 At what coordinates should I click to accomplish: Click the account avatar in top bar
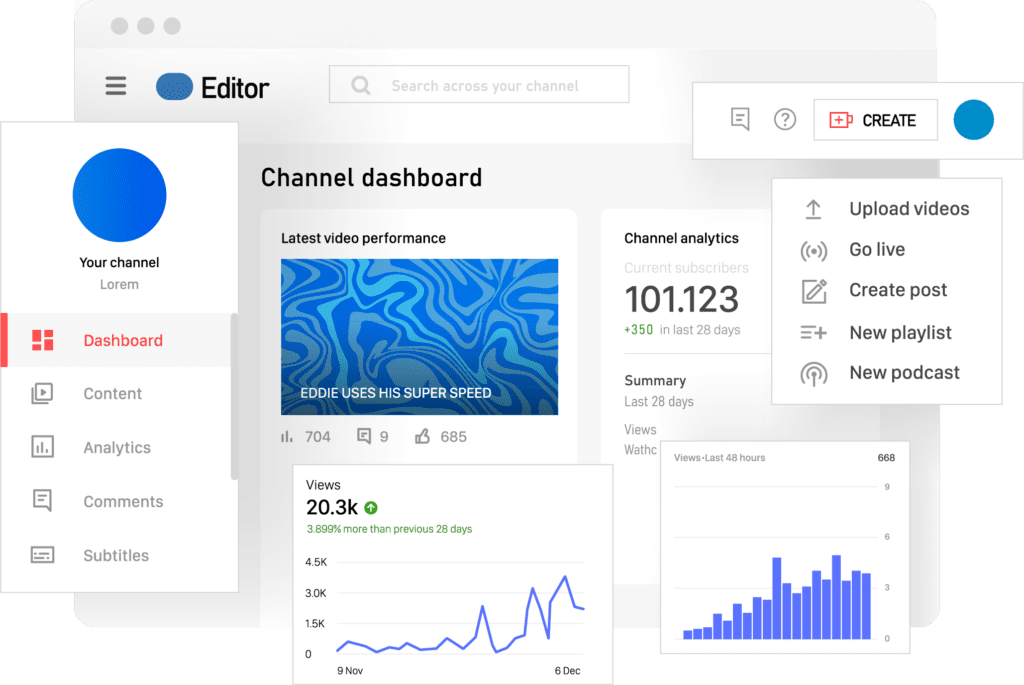[973, 120]
